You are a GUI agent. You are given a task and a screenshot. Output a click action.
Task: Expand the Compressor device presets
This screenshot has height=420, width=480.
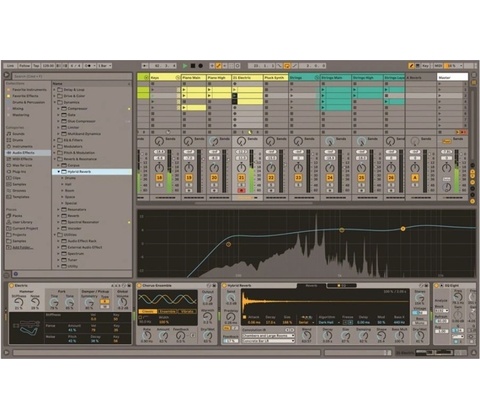(x=59, y=109)
